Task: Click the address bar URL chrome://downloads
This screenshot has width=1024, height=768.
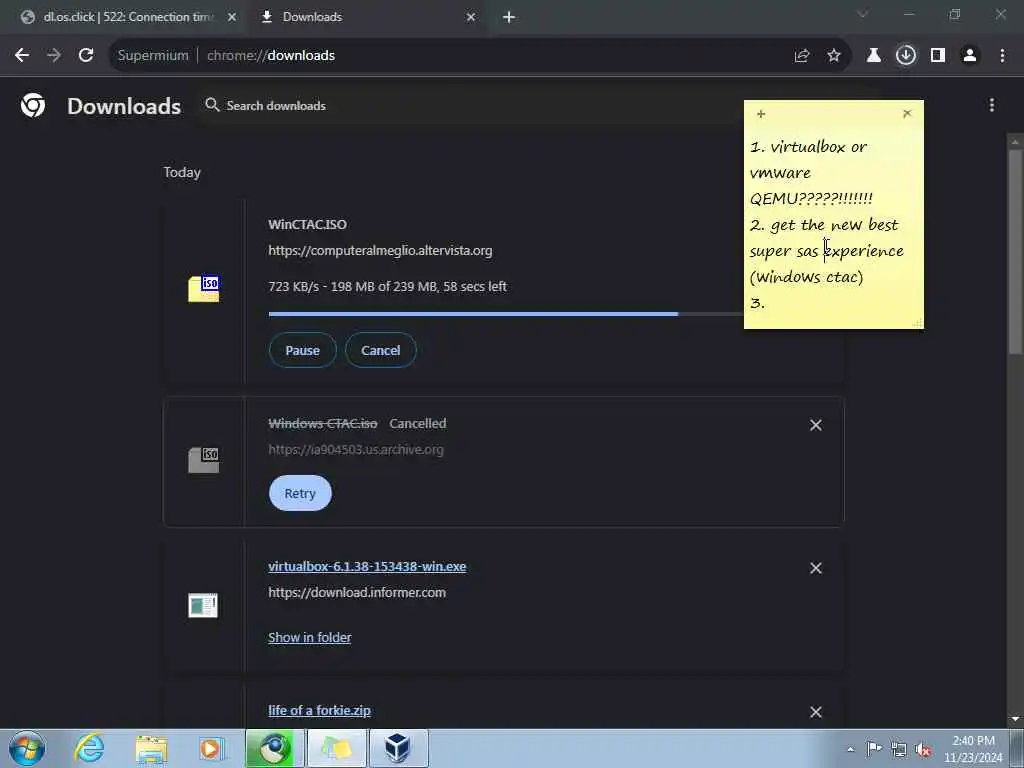Action: pyautogui.click(x=271, y=56)
